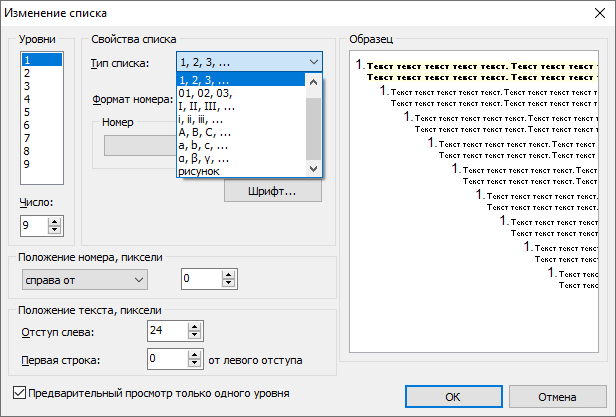This screenshot has height=417, width=616.
Task: Toggle the single-level preview checkbox
Action: point(21,393)
